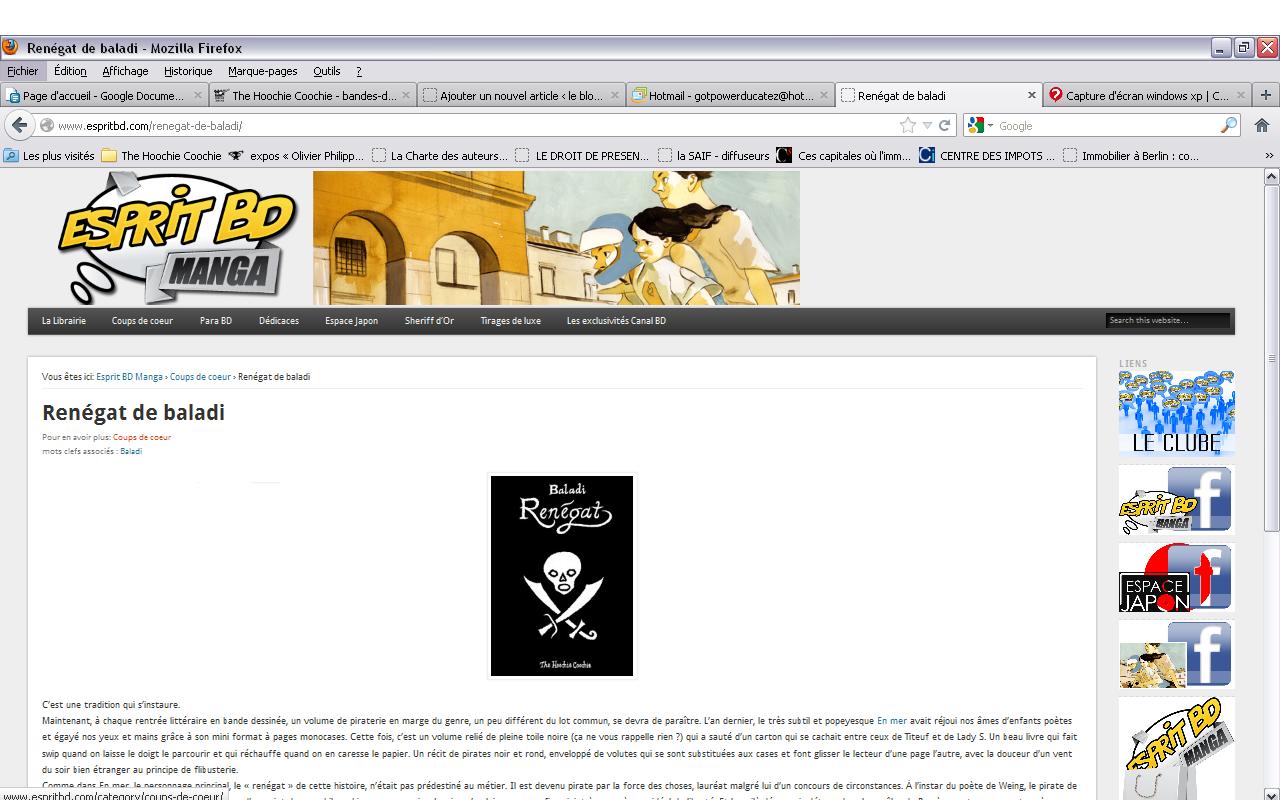Open the expos Olivier Philipp bookmark
The width and height of the screenshot is (1280, 800).
(297, 155)
